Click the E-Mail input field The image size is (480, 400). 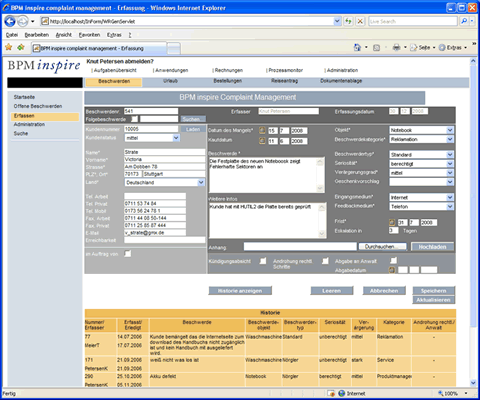[155, 233]
